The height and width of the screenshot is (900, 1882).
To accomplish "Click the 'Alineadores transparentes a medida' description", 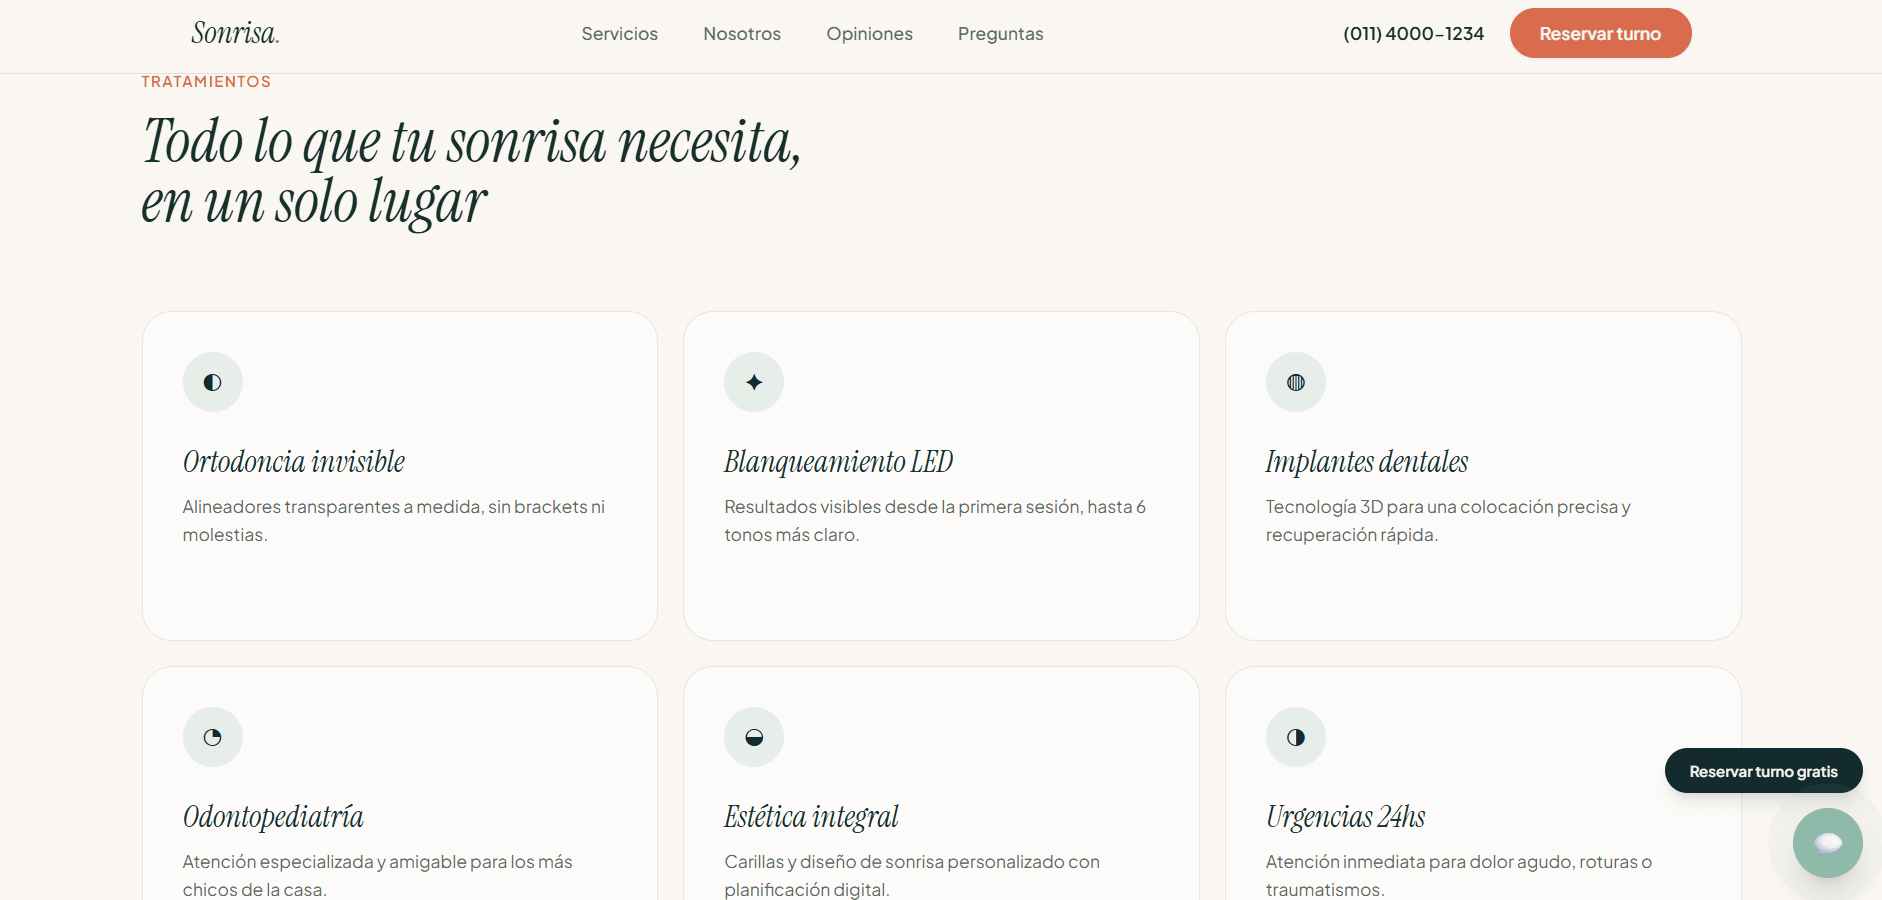I will pos(393,521).
